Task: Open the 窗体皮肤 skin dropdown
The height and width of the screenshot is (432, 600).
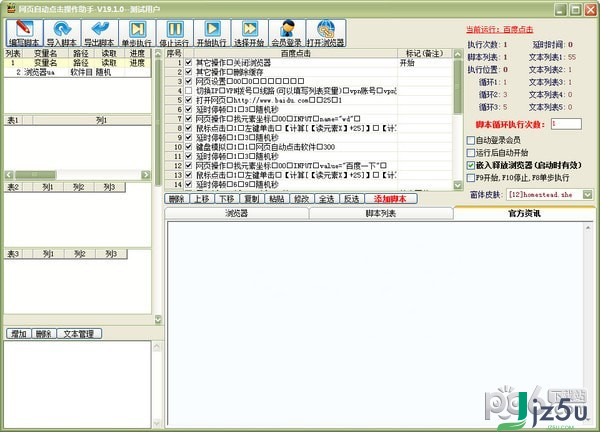Action: pos(587,194)
